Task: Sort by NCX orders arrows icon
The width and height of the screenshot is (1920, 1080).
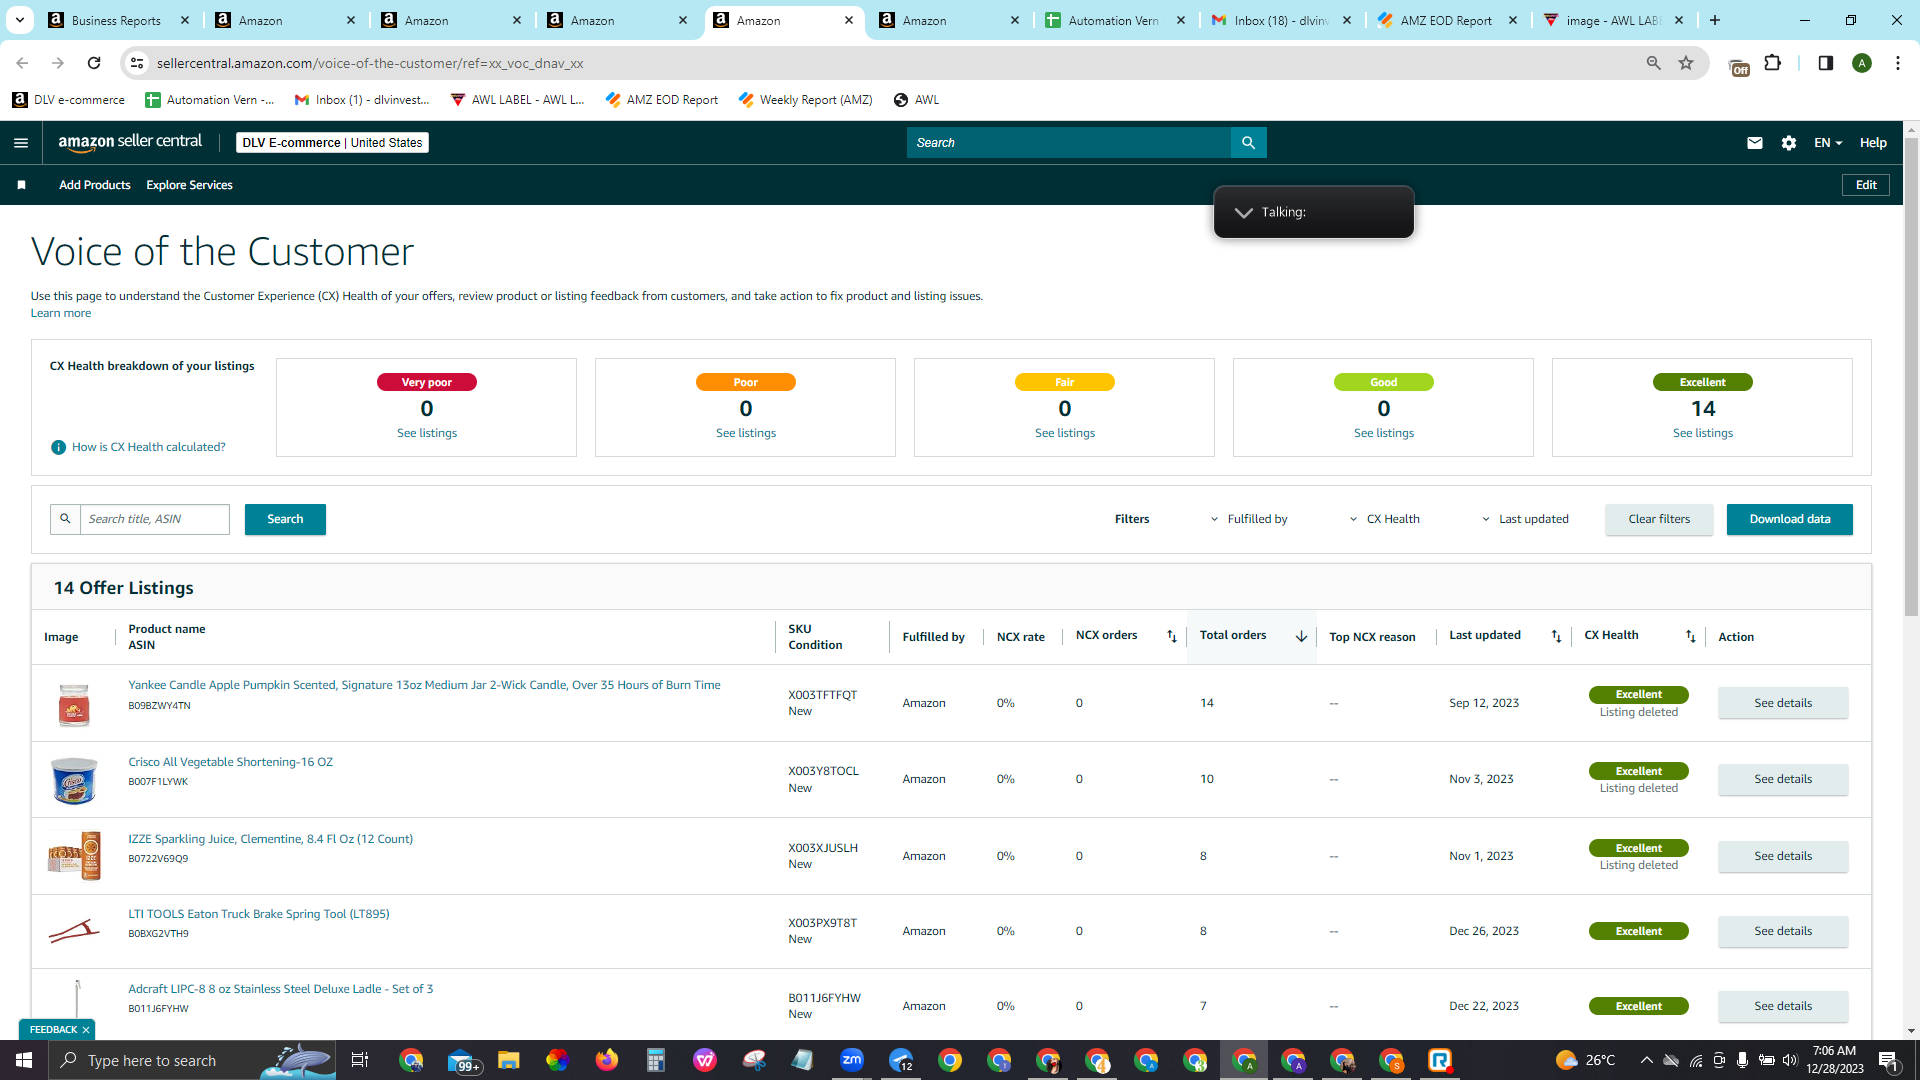Action: [1172, 636]
